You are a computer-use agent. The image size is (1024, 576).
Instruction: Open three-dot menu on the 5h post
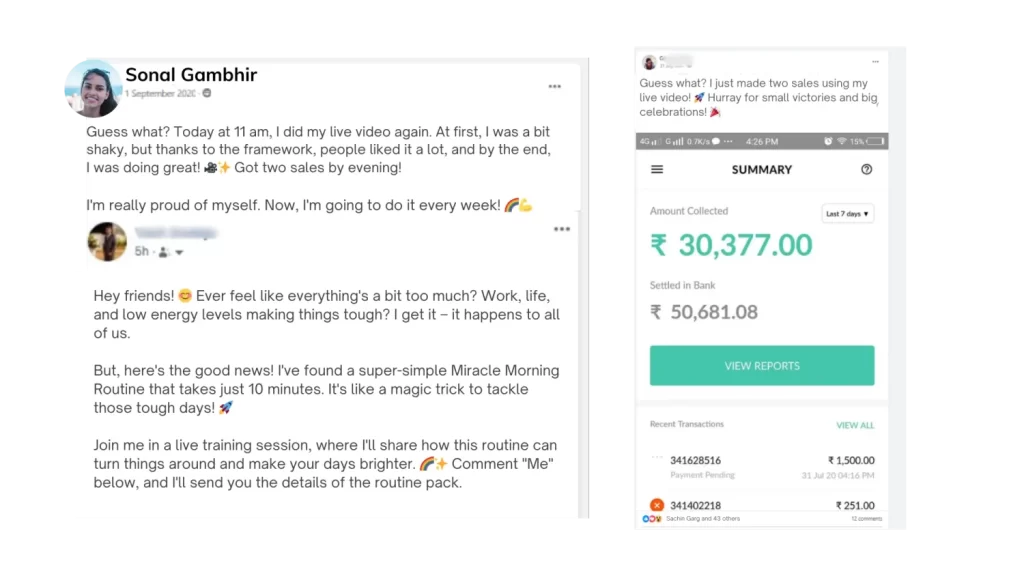[562, 229]
